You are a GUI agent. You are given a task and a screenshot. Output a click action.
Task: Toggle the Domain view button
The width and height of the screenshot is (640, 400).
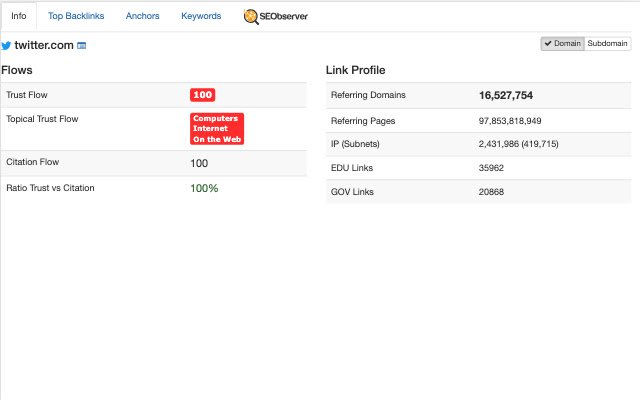[x=563, y=44]
